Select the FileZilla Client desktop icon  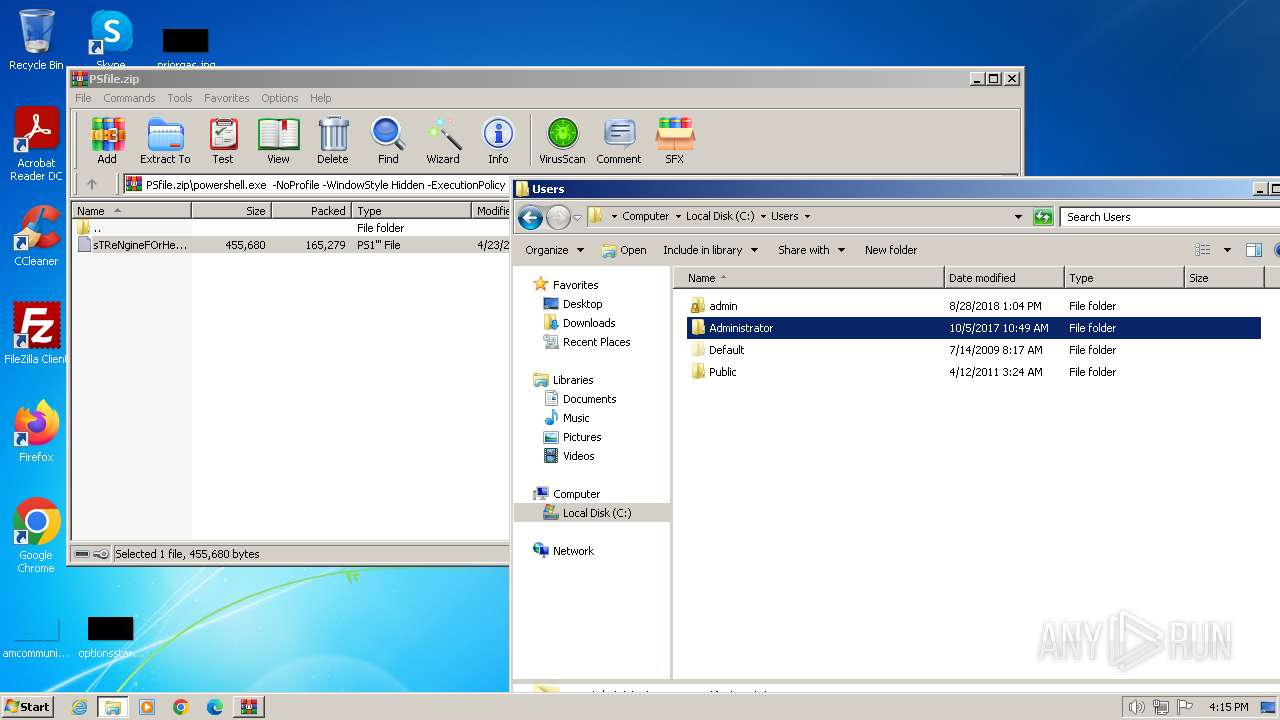coord(36,333)
